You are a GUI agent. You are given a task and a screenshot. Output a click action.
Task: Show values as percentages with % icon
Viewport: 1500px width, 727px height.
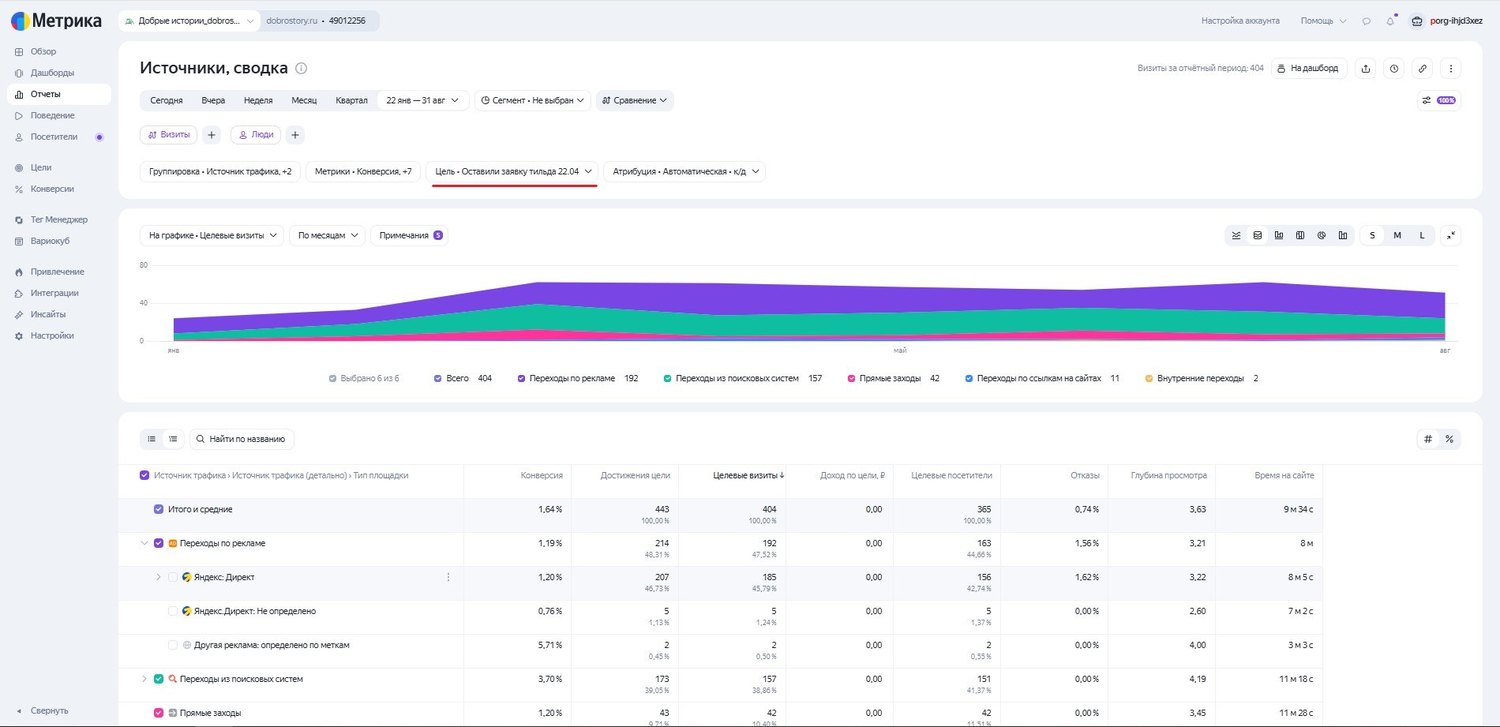pos(1449,439)
